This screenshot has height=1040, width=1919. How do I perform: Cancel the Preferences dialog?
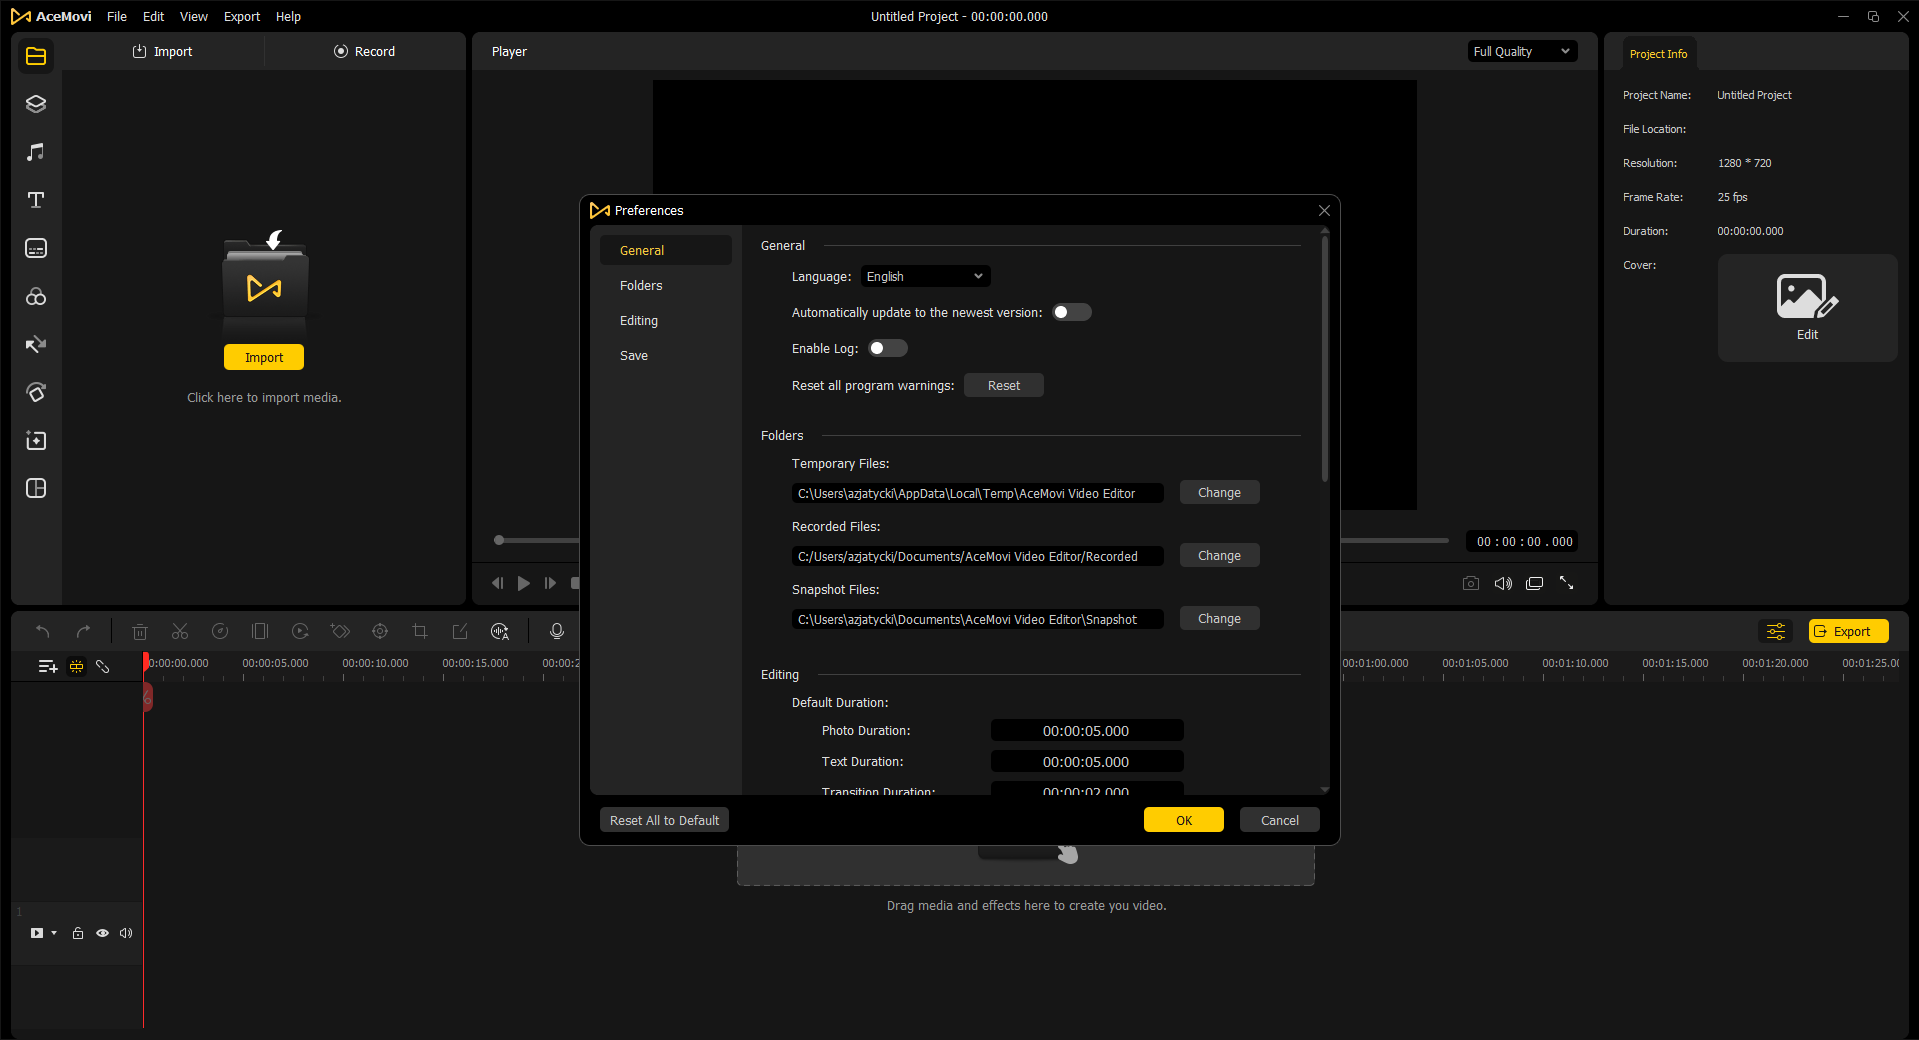point(1280,820)
